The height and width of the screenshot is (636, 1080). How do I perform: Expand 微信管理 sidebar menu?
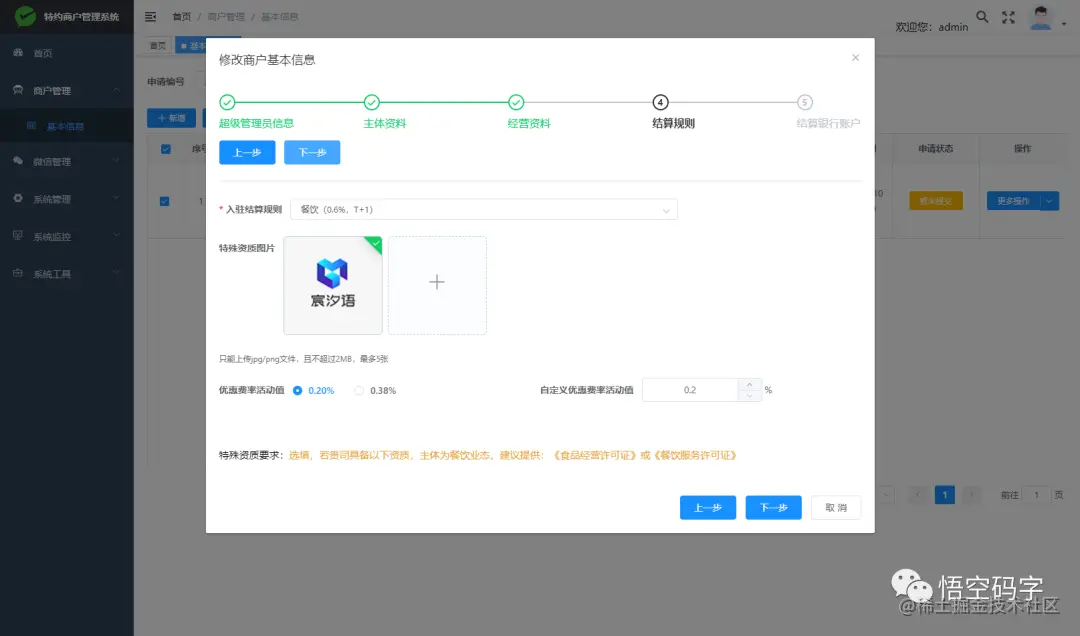coord(67,161)
